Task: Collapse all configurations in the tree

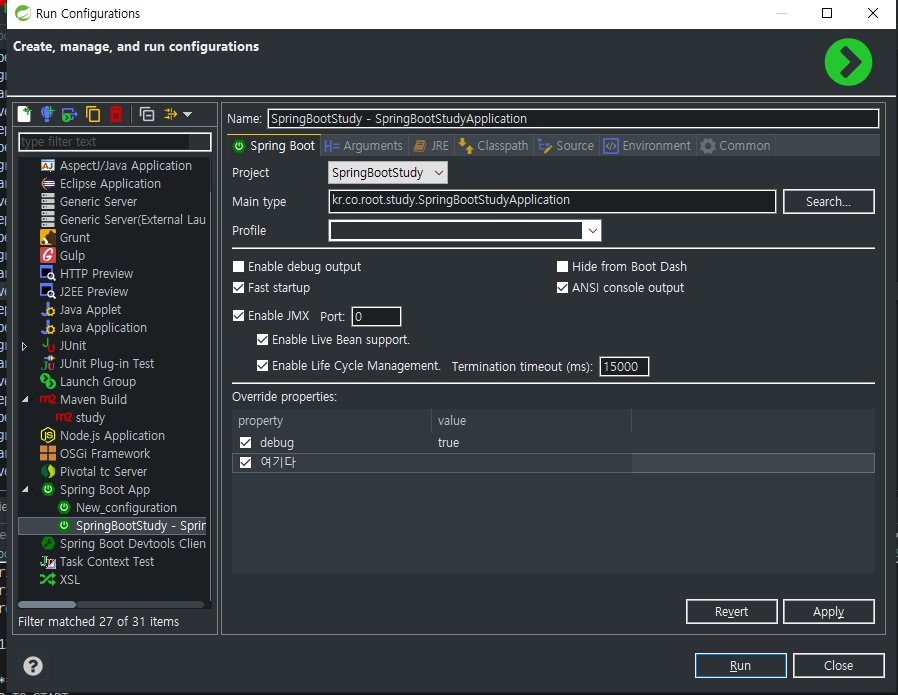Action: pyautogui.click(x=147, y=114)
